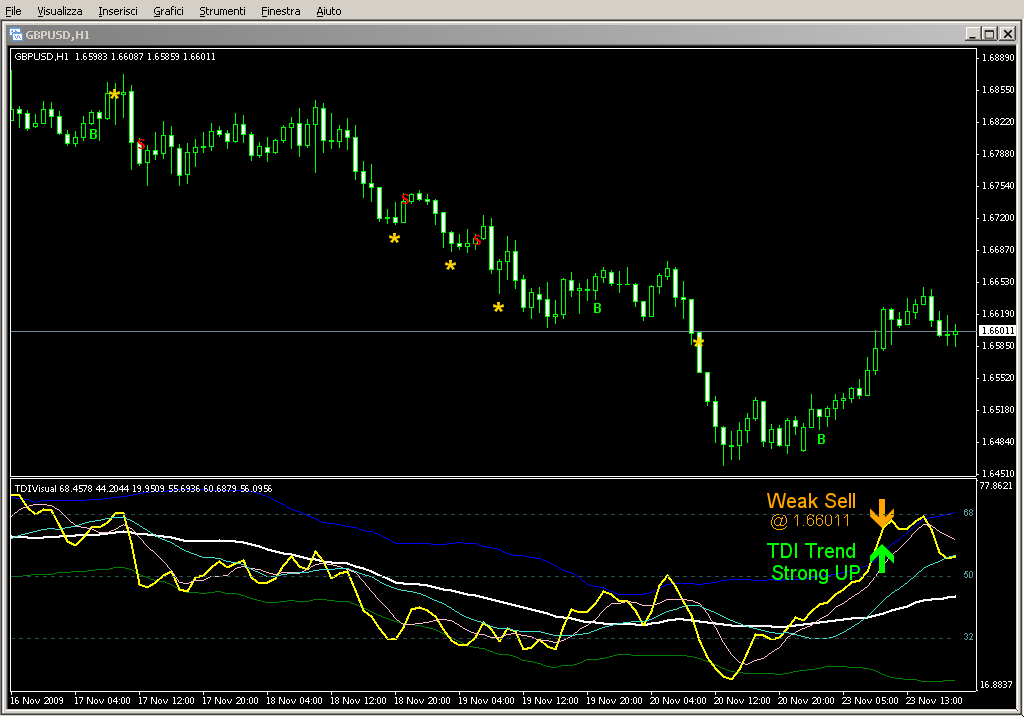Click the level 68 label in indicator
This screenshot has width=1024, height=717.
[x=968, y=513]
